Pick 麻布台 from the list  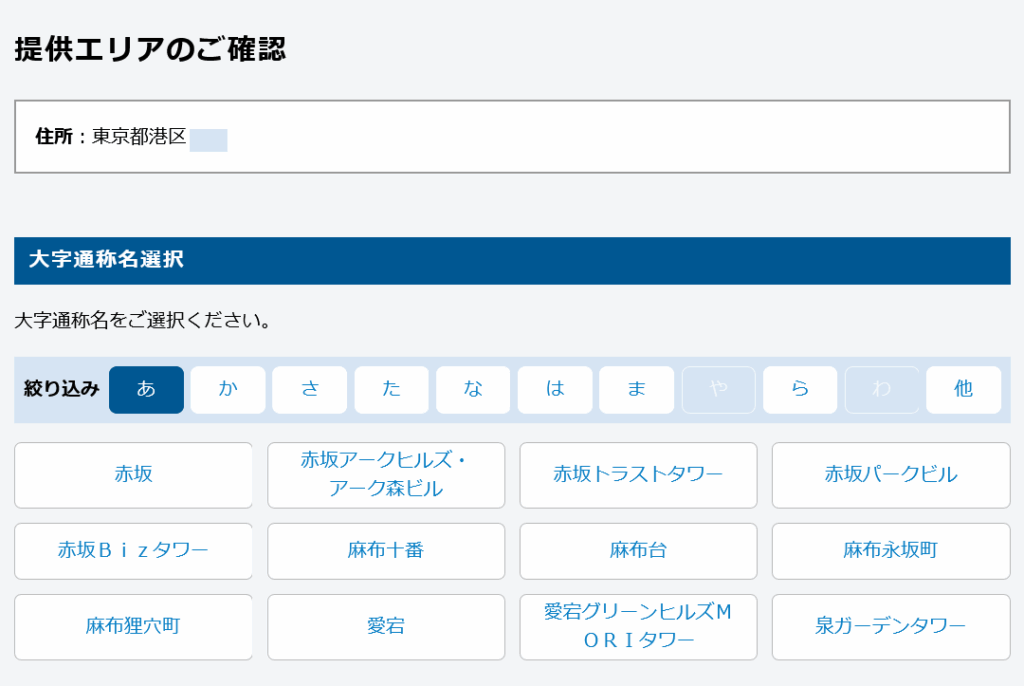[x=638, y=551]
